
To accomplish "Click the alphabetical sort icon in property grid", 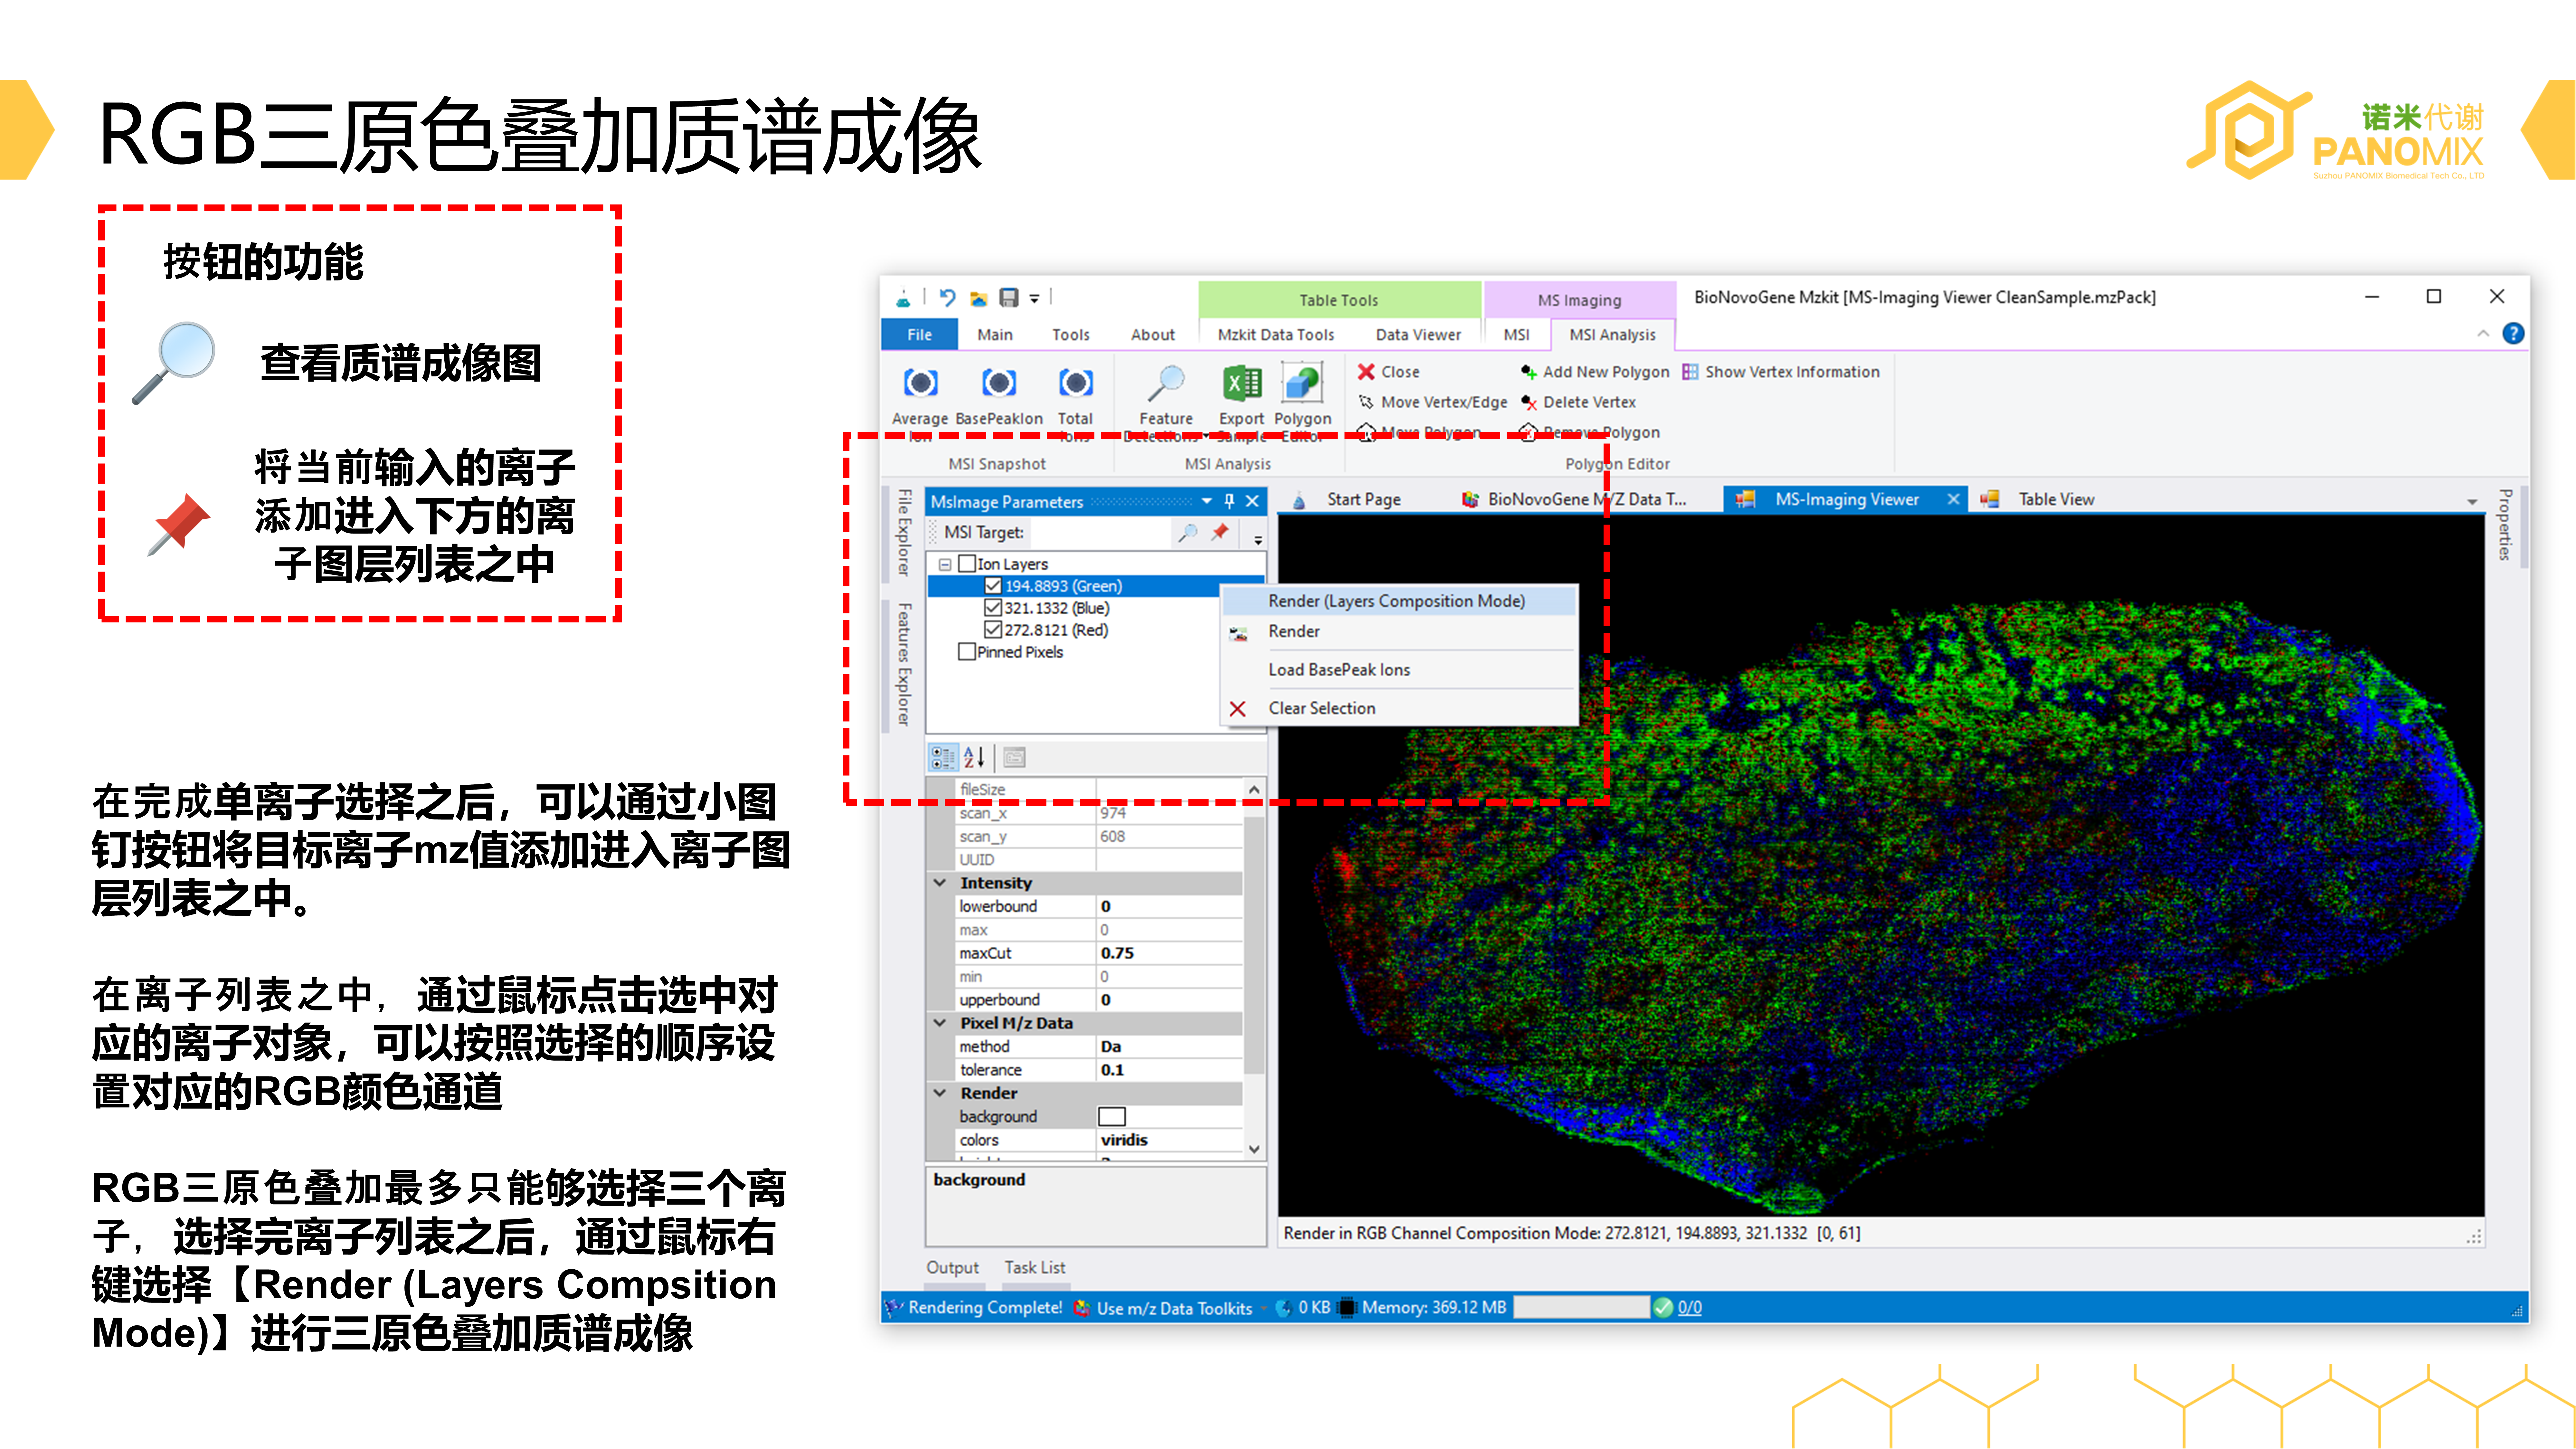I will (x=974, y=757).
